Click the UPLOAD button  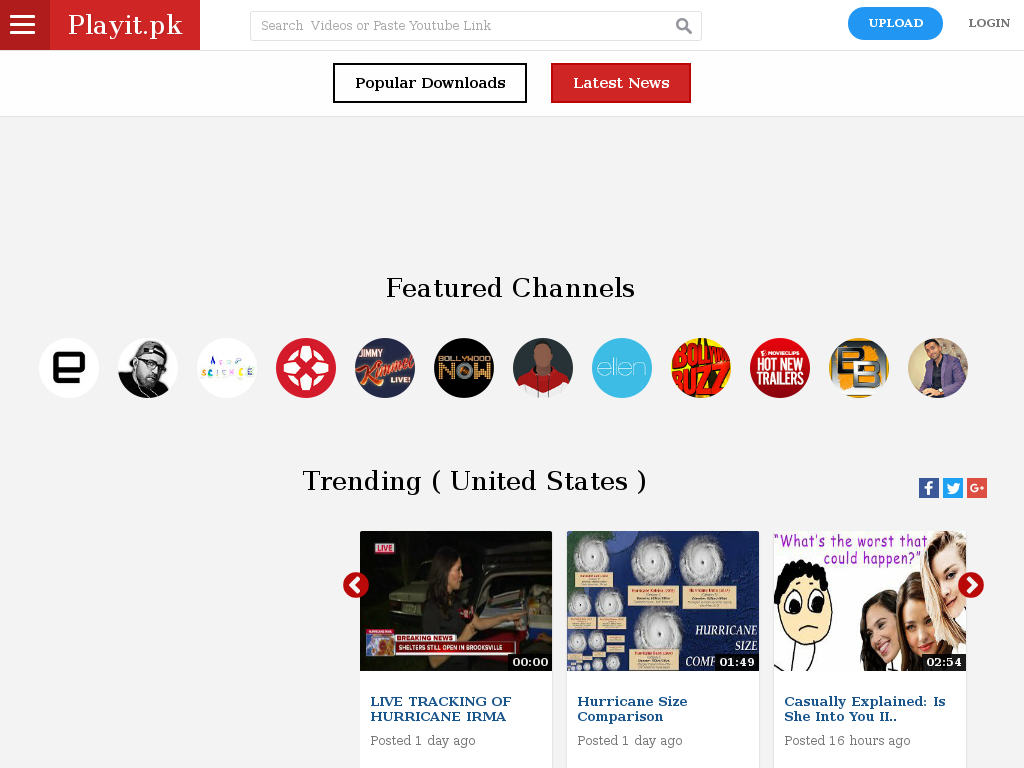click(x=895, y=24)
